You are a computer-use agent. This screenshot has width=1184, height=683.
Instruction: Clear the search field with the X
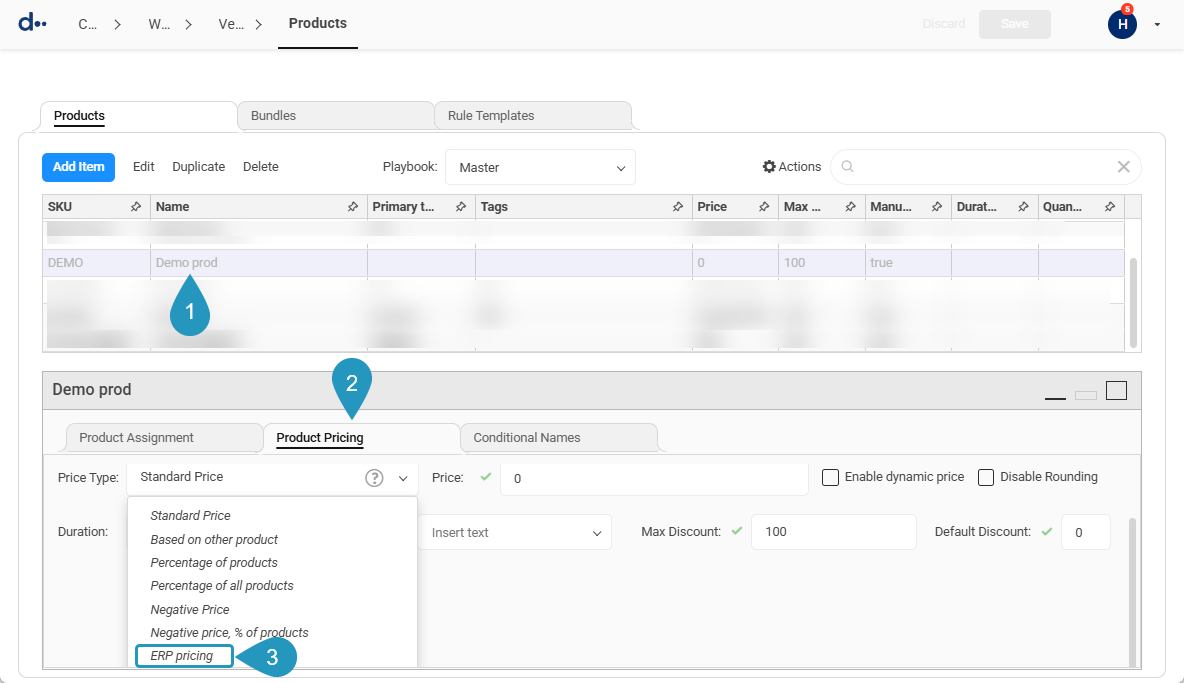pyautogui.click(x=1124, y=167)
